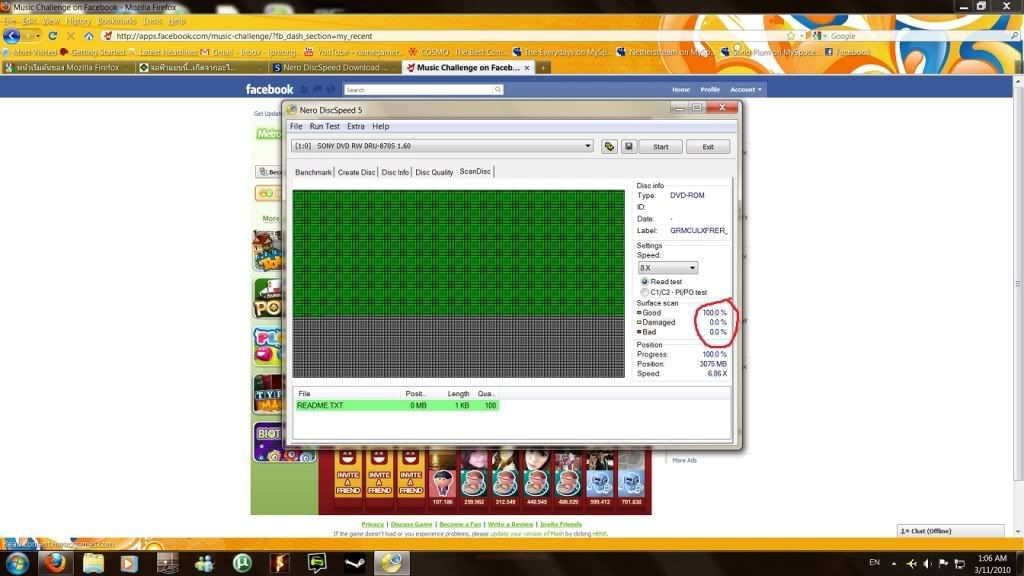Click the Firefox Back button

click(x=12, y=36)
